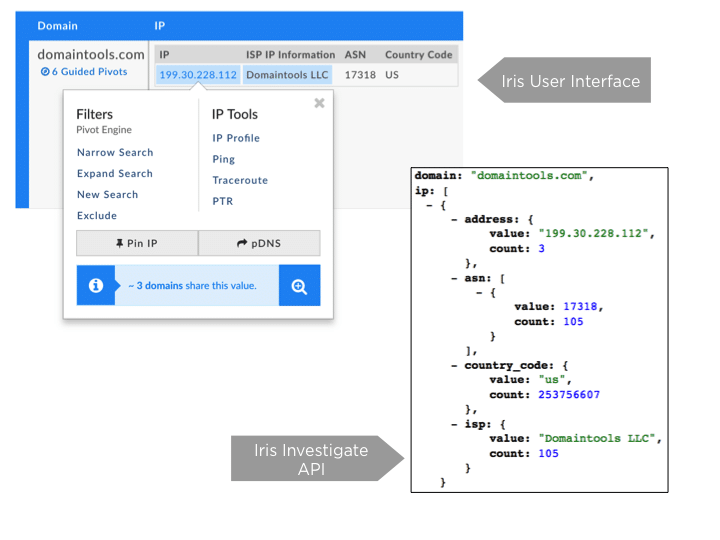
Task: Click ASN value 17318
Action: [x=360, y=75]
